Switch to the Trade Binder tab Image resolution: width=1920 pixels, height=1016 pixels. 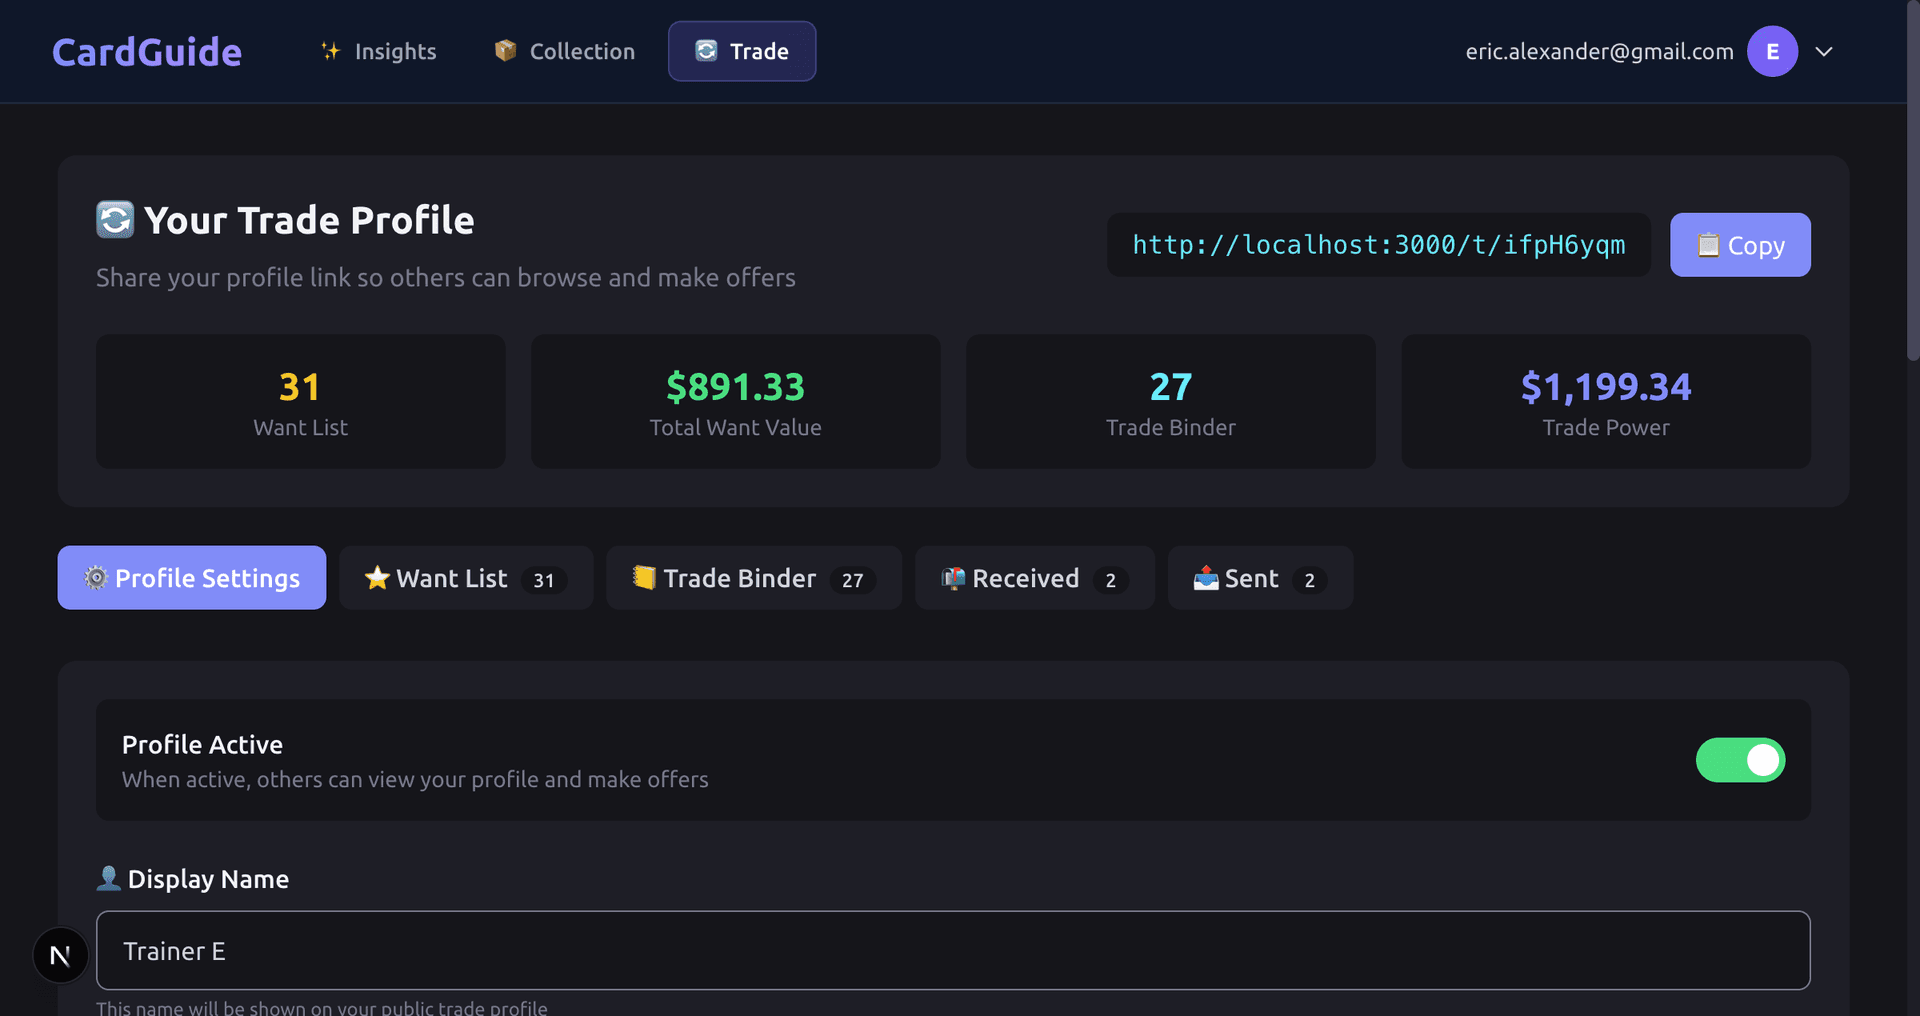pos(739,578)
